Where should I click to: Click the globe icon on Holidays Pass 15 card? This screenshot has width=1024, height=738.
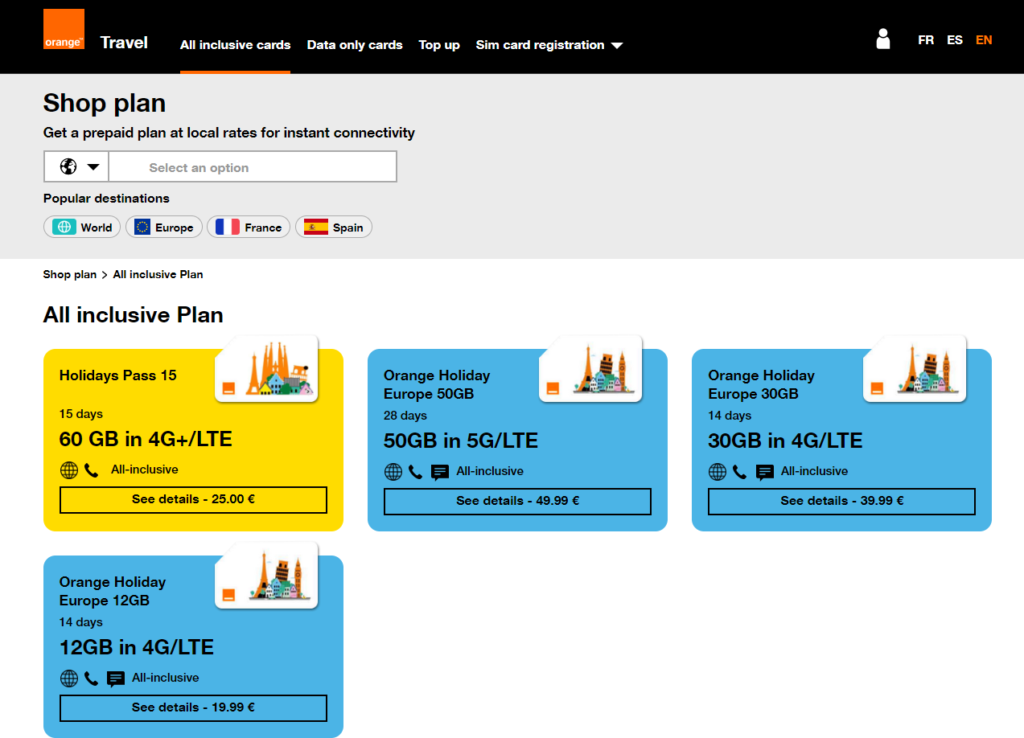[69, 470]
